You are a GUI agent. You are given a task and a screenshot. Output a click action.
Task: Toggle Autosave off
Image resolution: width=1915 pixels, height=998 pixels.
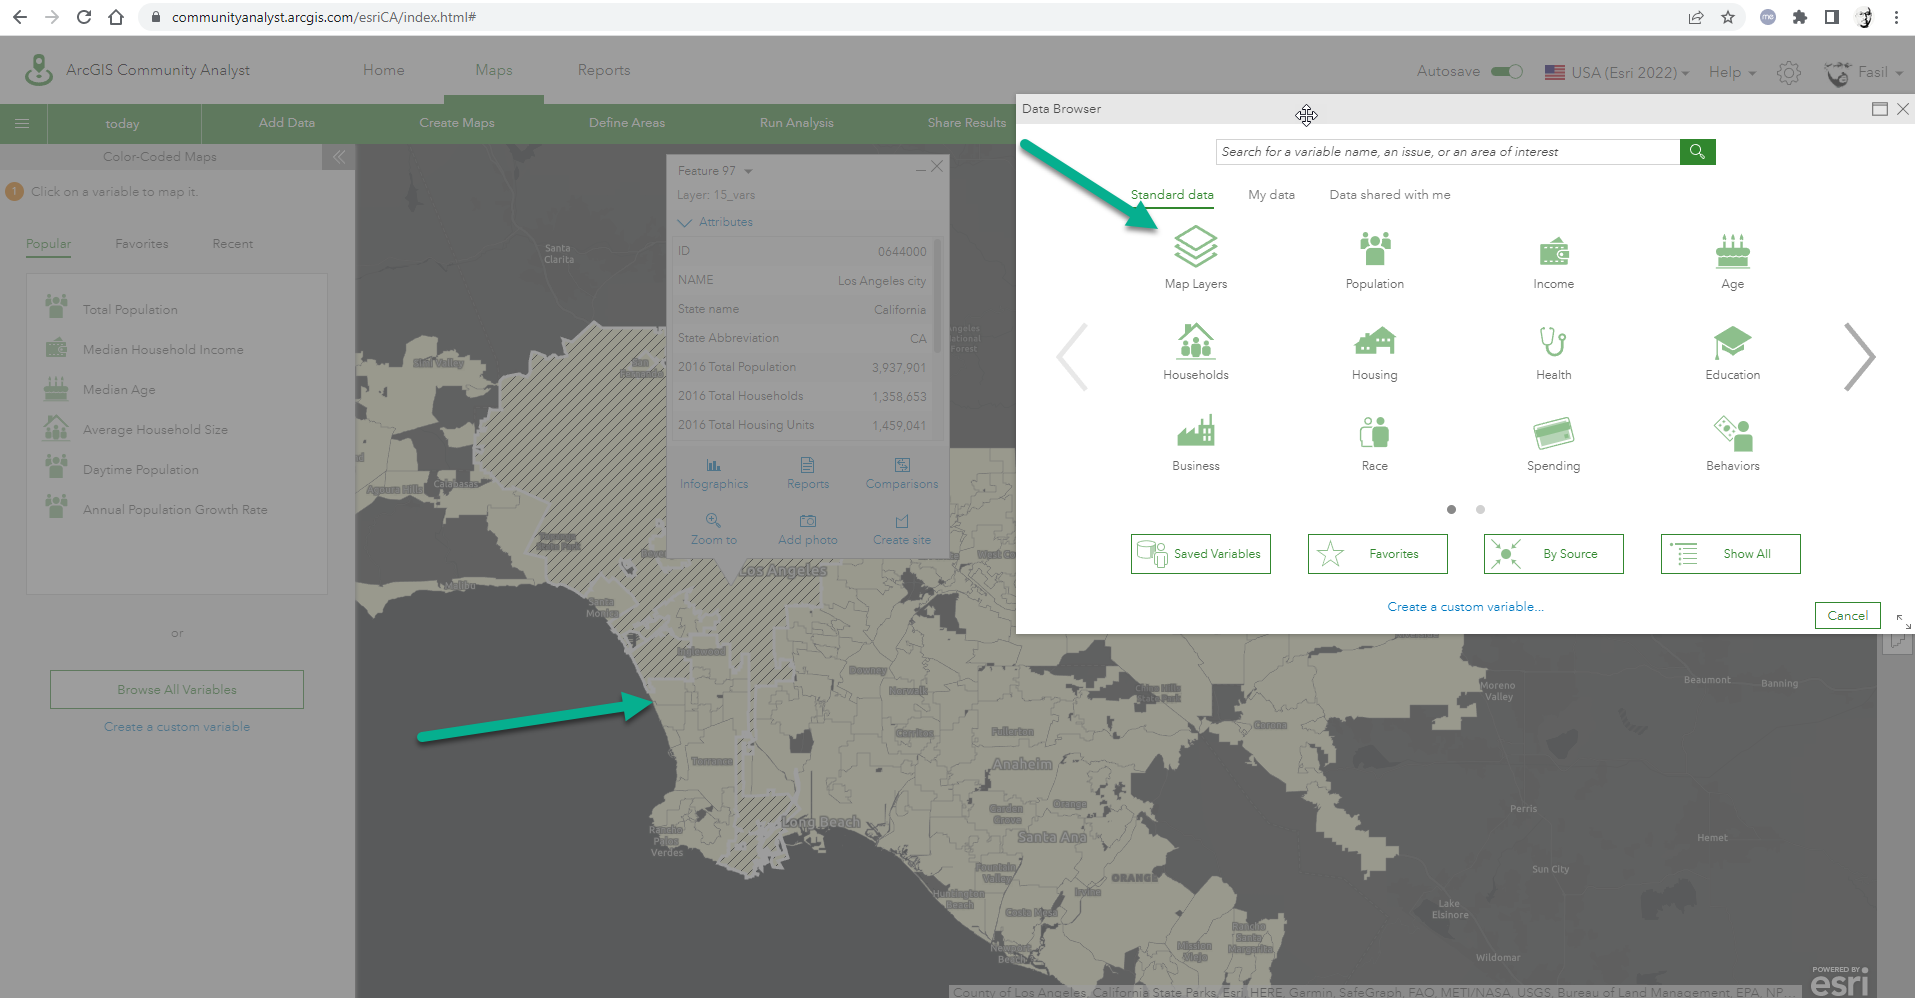pyautogui.click(x=1506, y=71)
